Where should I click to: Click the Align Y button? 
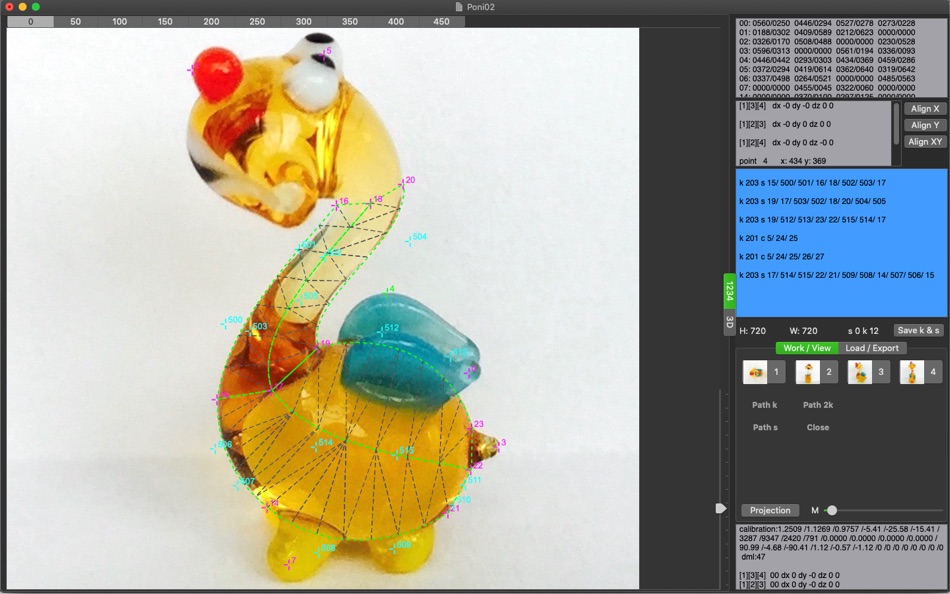coord(925,125)
